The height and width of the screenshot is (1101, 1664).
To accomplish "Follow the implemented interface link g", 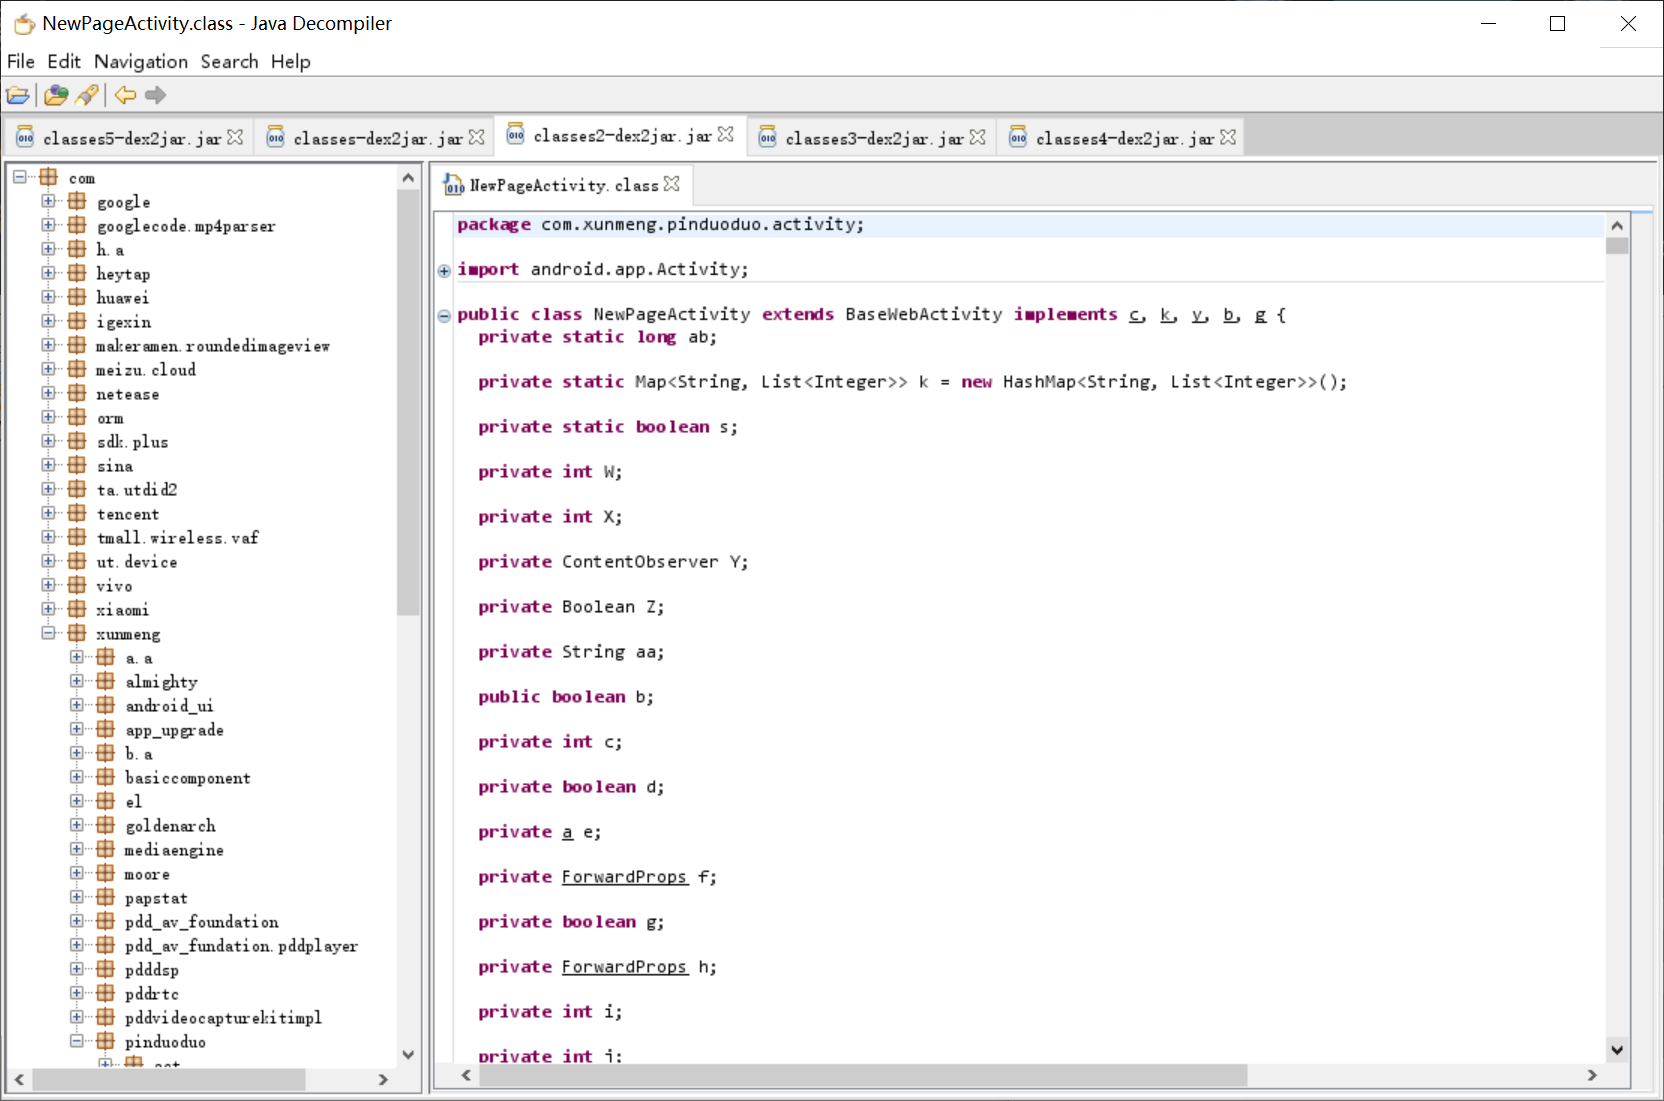I will tap(1260, 315).
